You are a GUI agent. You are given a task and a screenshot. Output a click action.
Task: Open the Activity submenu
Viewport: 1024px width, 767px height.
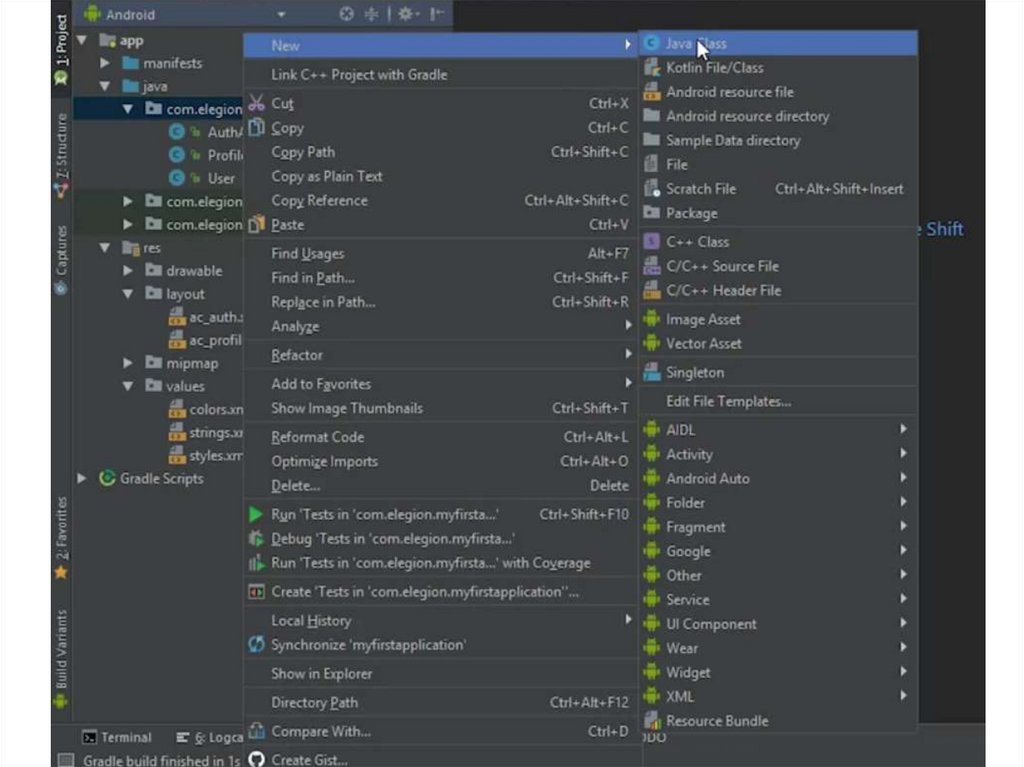click(x=689, y=454)
